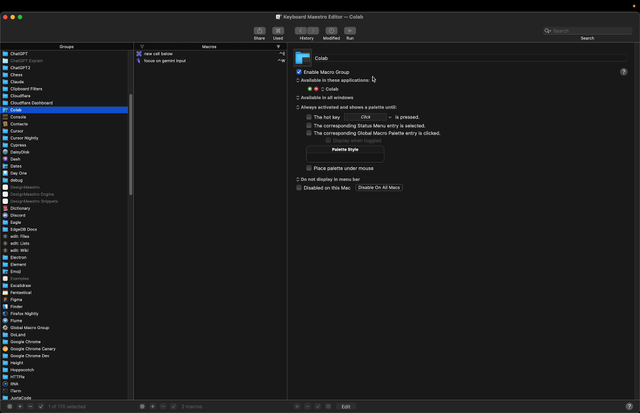
Task: Run the selected macro with the Run button
Action: tap(350, 31)
